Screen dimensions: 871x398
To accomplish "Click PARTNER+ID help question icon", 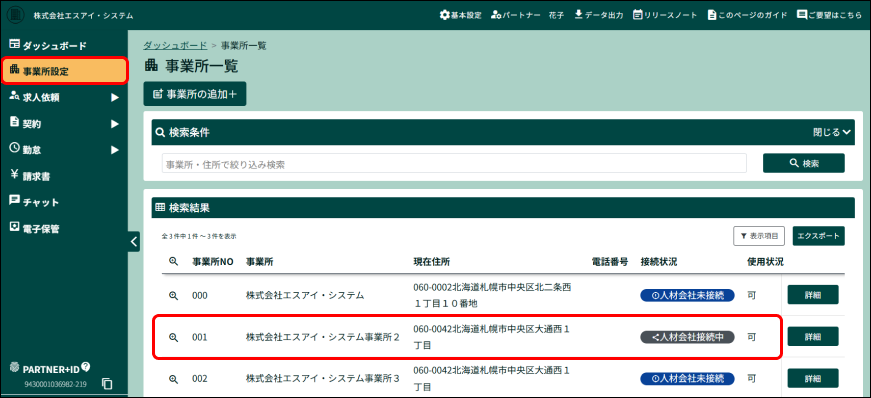I will (86, 366).
